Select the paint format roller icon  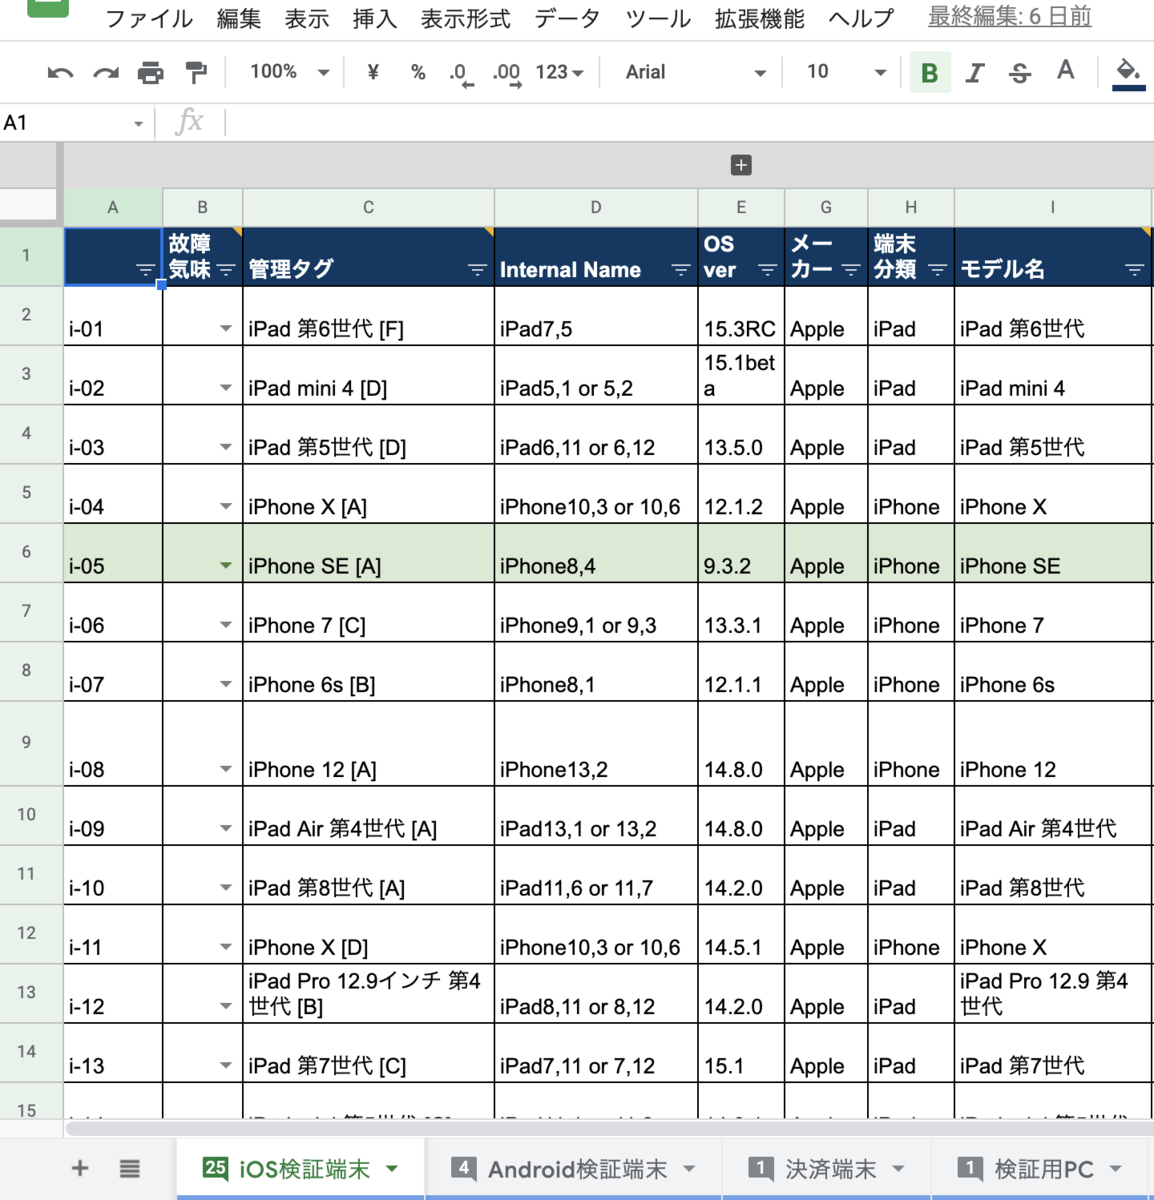click(196, 72)
